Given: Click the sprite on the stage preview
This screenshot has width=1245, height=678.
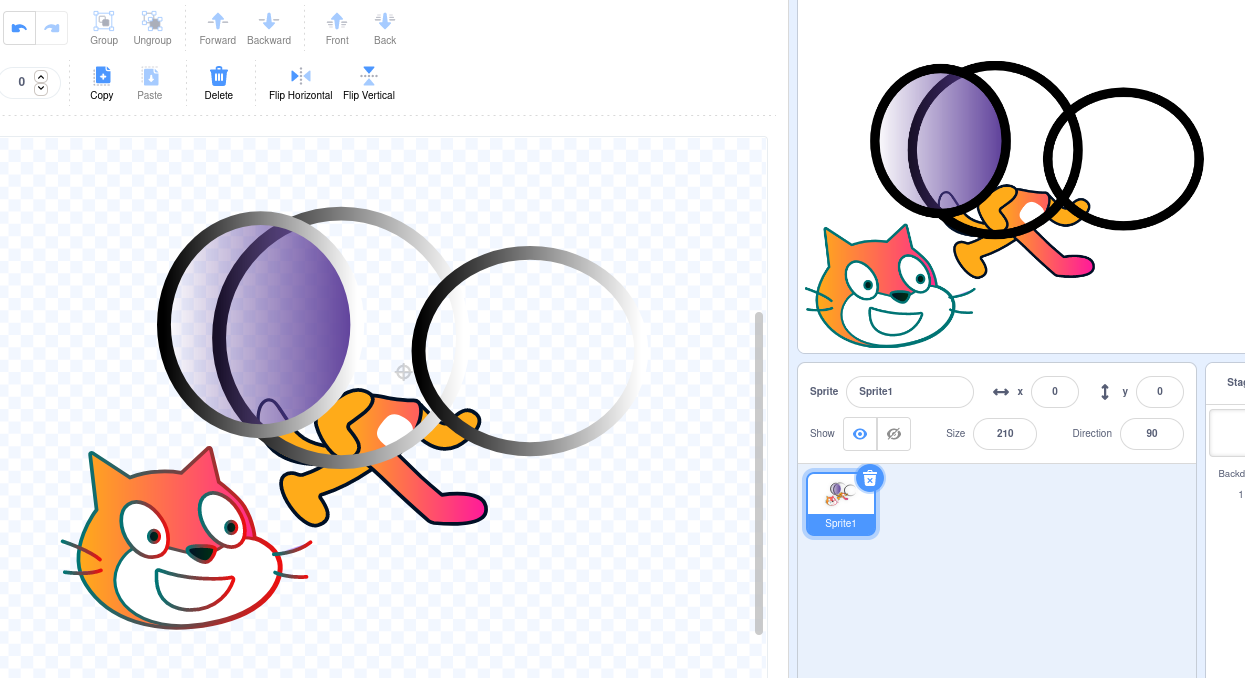Looking at the screenshot, I should pyautogui.click(x=1005, y=205).
